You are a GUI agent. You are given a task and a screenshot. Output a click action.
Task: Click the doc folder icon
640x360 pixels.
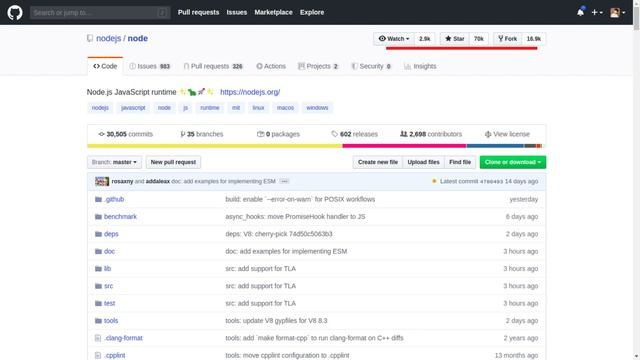98,251
